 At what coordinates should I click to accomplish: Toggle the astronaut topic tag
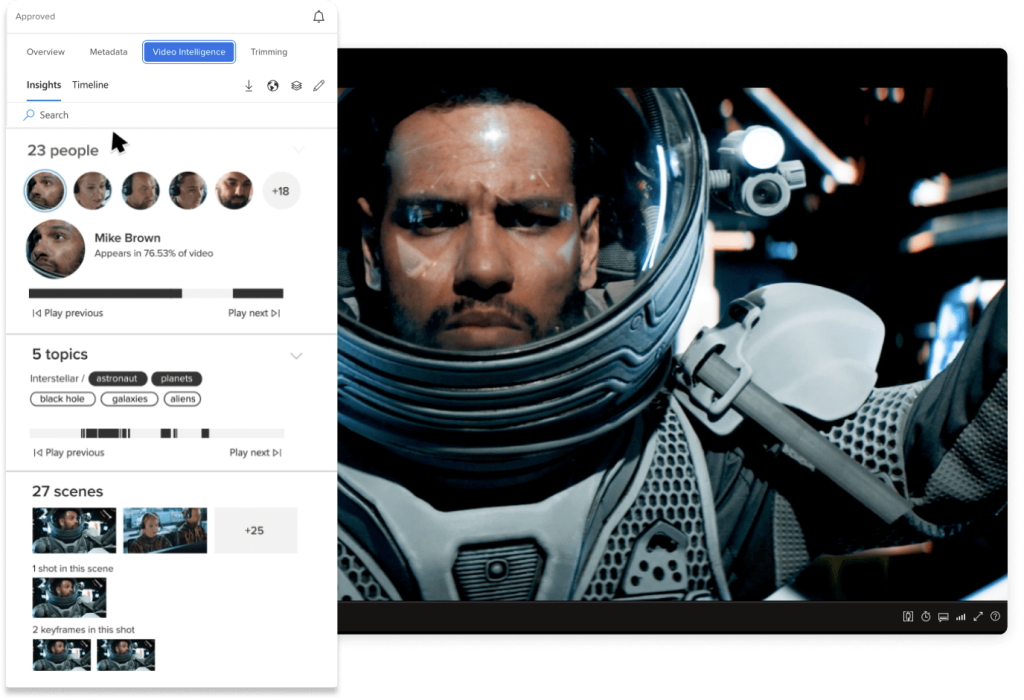118,379
